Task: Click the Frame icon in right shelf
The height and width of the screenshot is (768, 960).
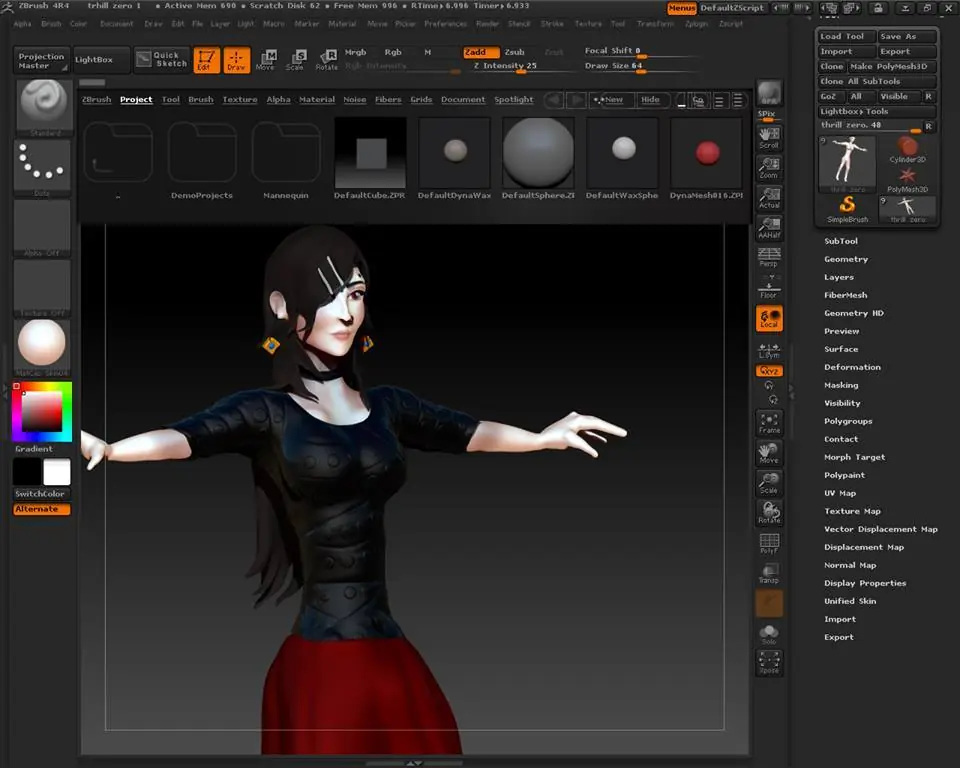Action: pyautogui.click(x=769, y=423)
